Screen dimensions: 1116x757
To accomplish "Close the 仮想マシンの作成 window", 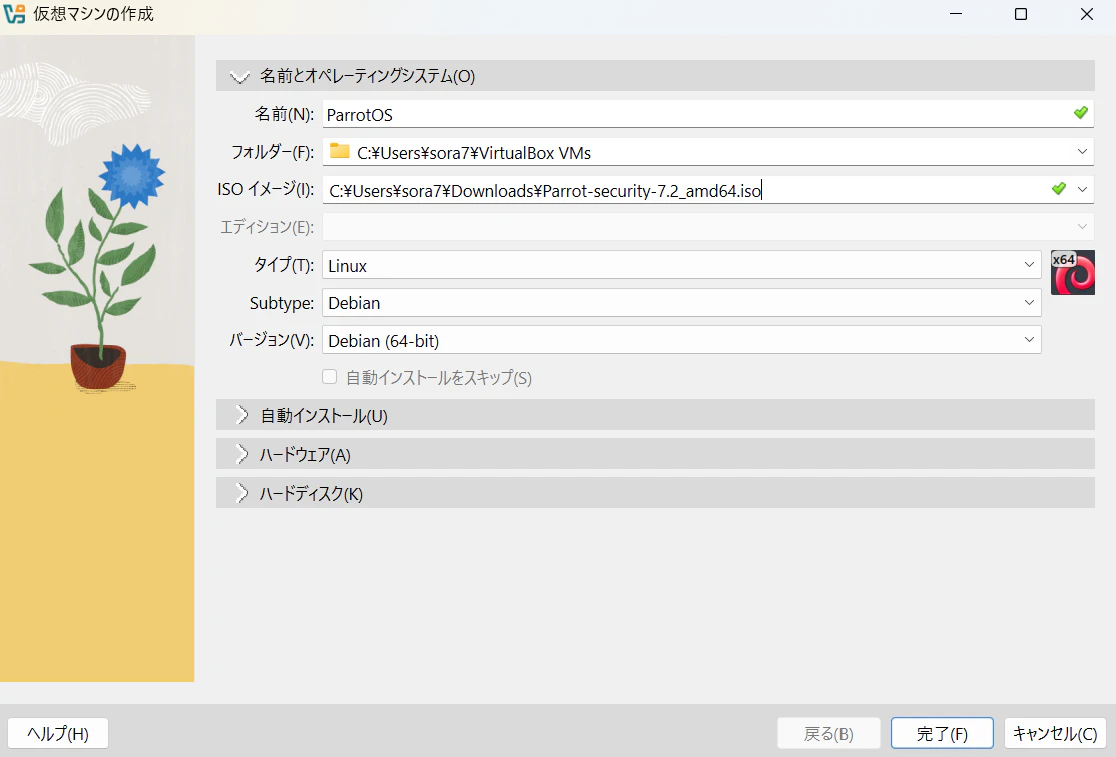I will [1086, 14].
